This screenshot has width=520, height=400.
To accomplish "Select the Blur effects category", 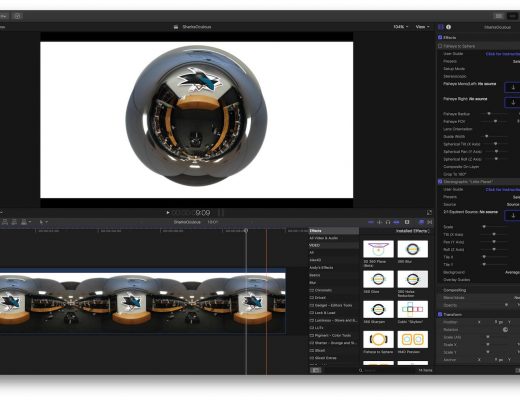I will (313, 283).
